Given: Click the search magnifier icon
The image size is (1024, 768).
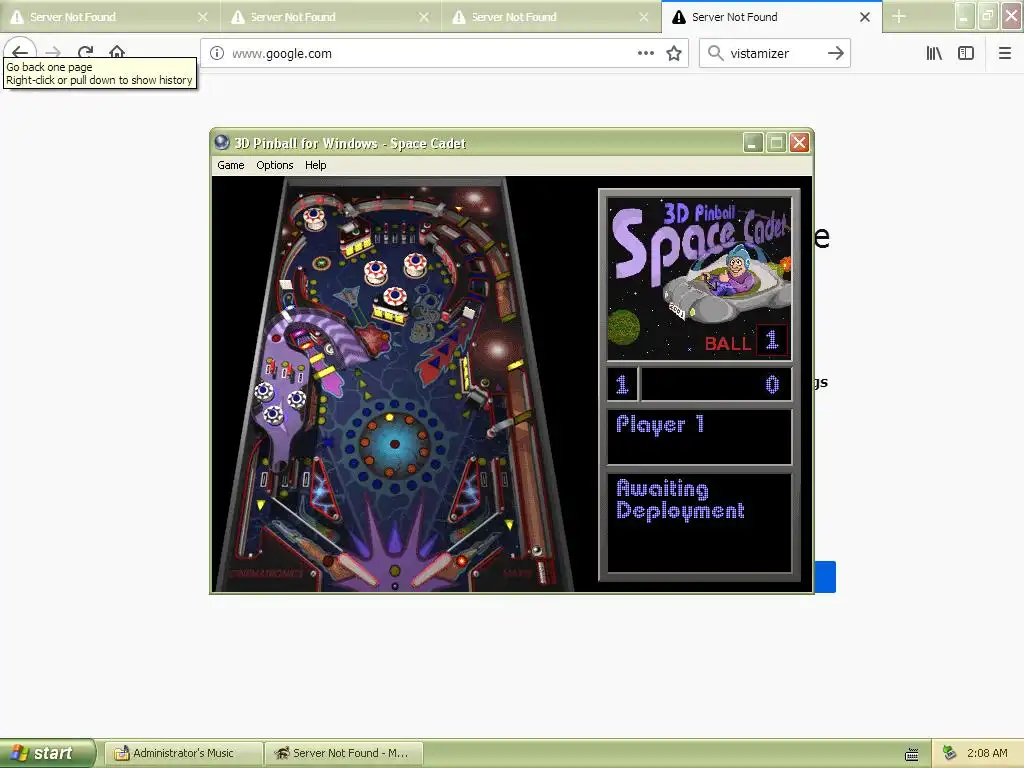Looking at the screenshot, I should [x=716, y=54].
